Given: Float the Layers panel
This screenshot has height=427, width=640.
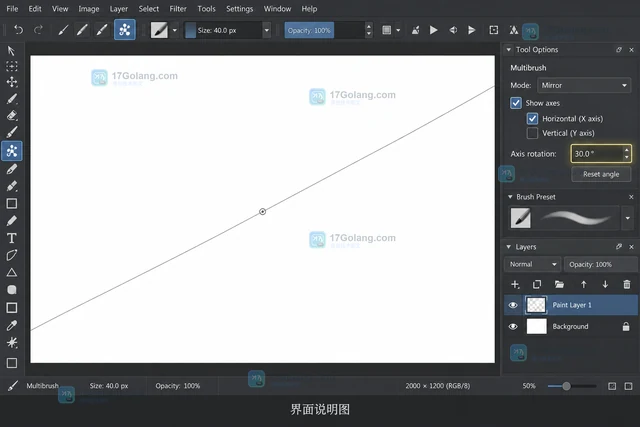Looking at the screenshot, I should click(619, 247).
